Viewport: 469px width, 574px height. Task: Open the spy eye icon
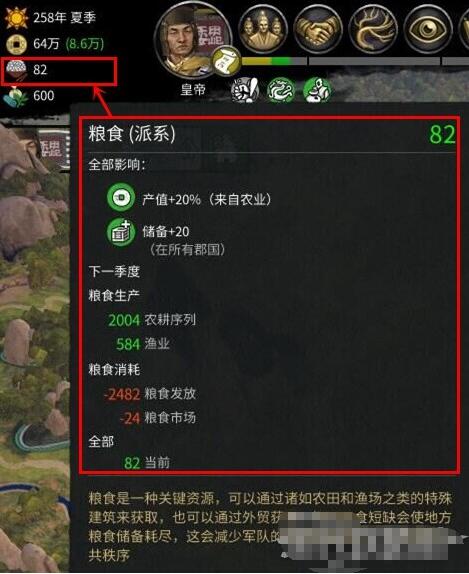point(428,30)
